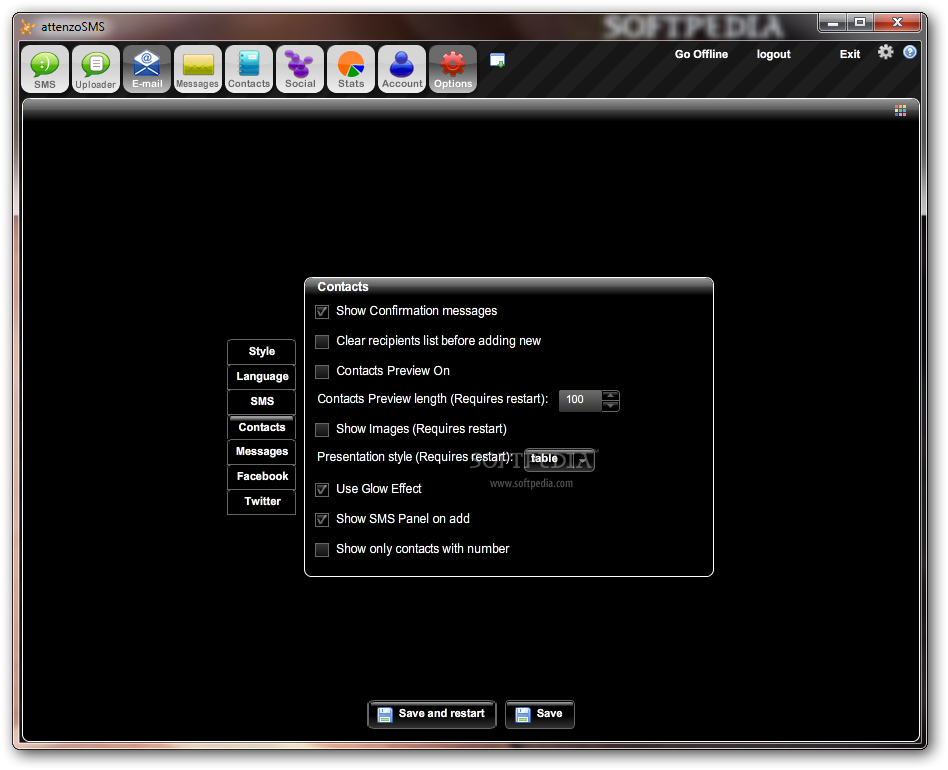948x770 pixels.
Task: Close the attenzoSMS window
Action: 897,23
